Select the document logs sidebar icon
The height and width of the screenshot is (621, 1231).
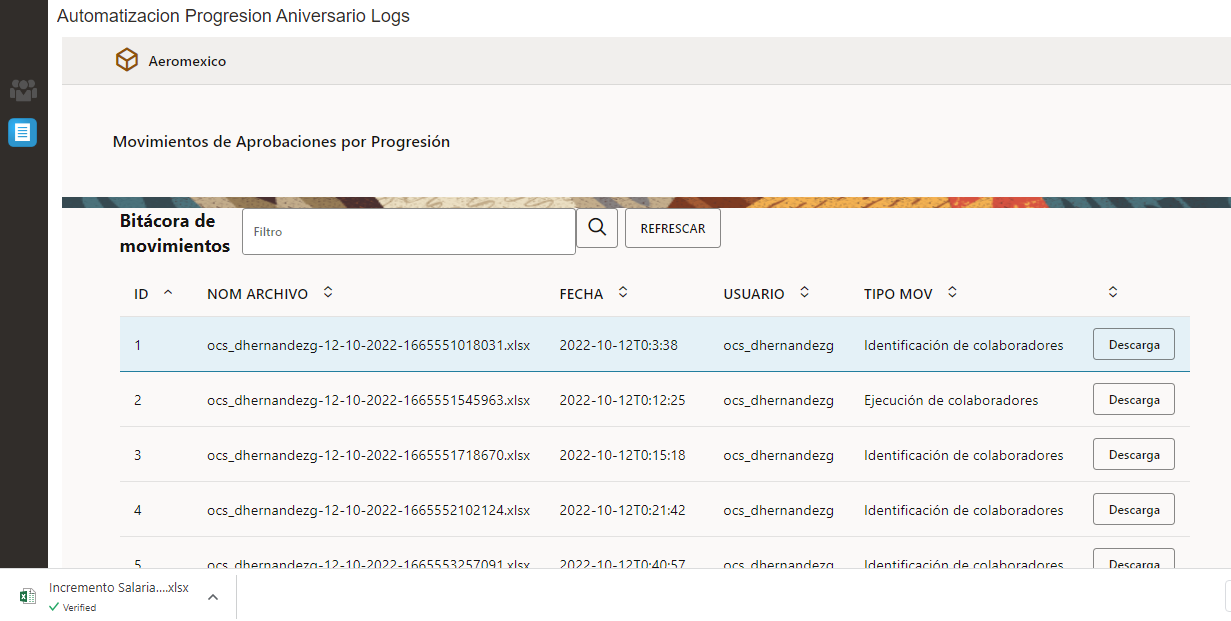tap(23, 132)
